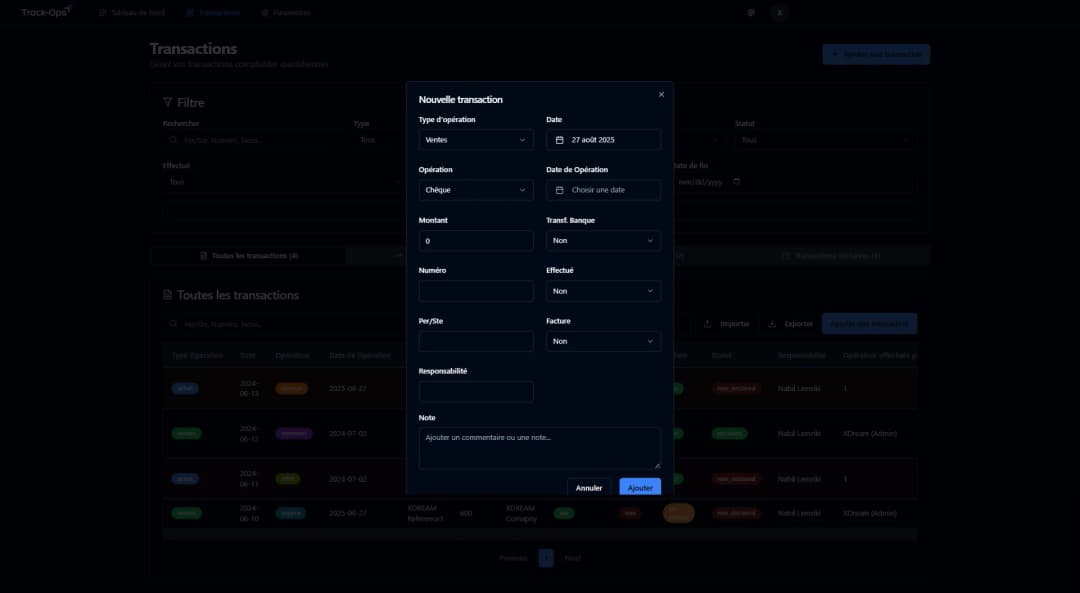This screenshot has width=1080, height=593.
Task: Open the Effectué dropdown in the dialog
Action: click(603, 290)
